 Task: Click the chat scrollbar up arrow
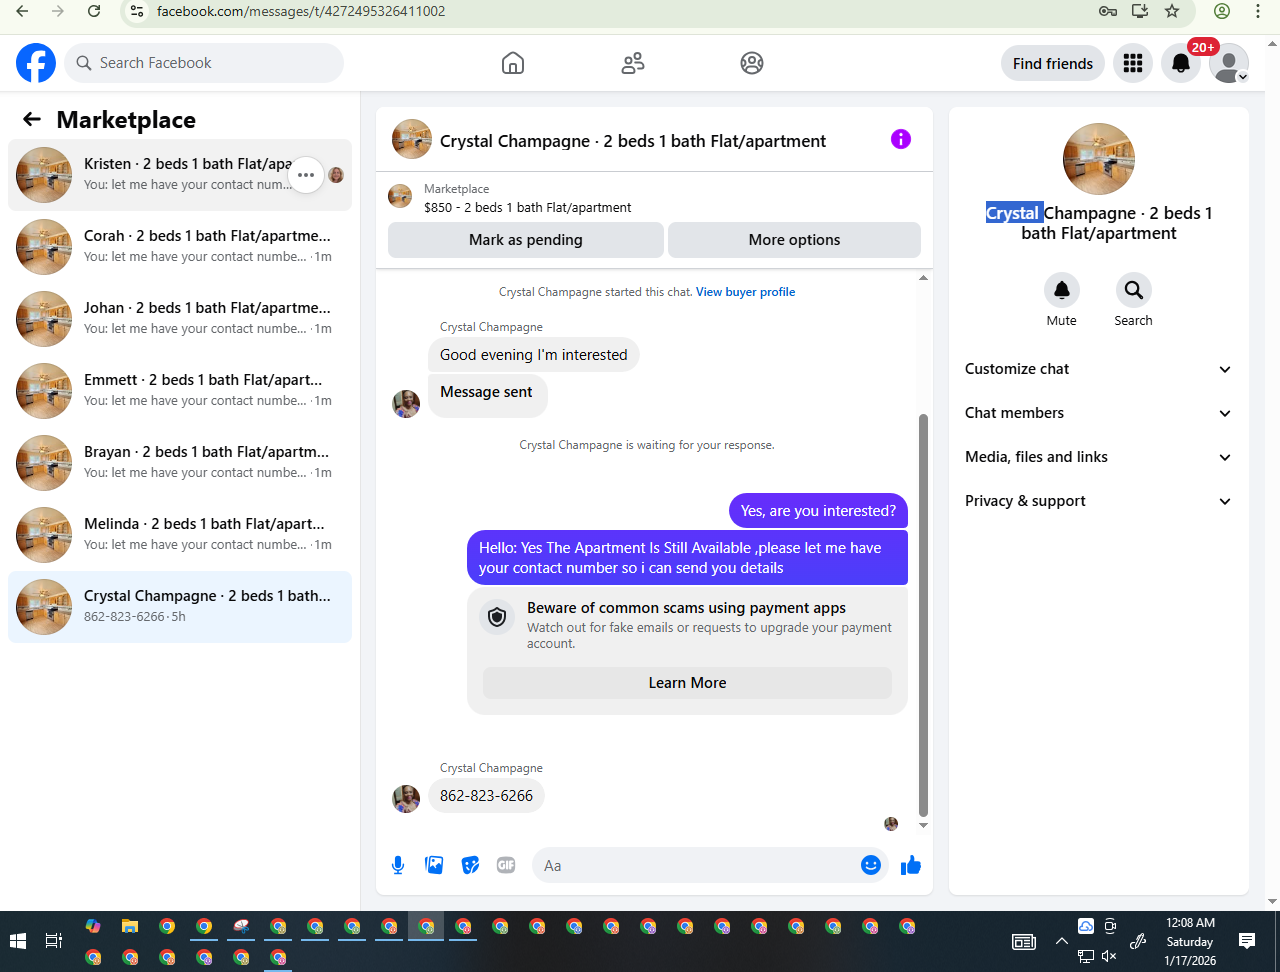point(924,278)
